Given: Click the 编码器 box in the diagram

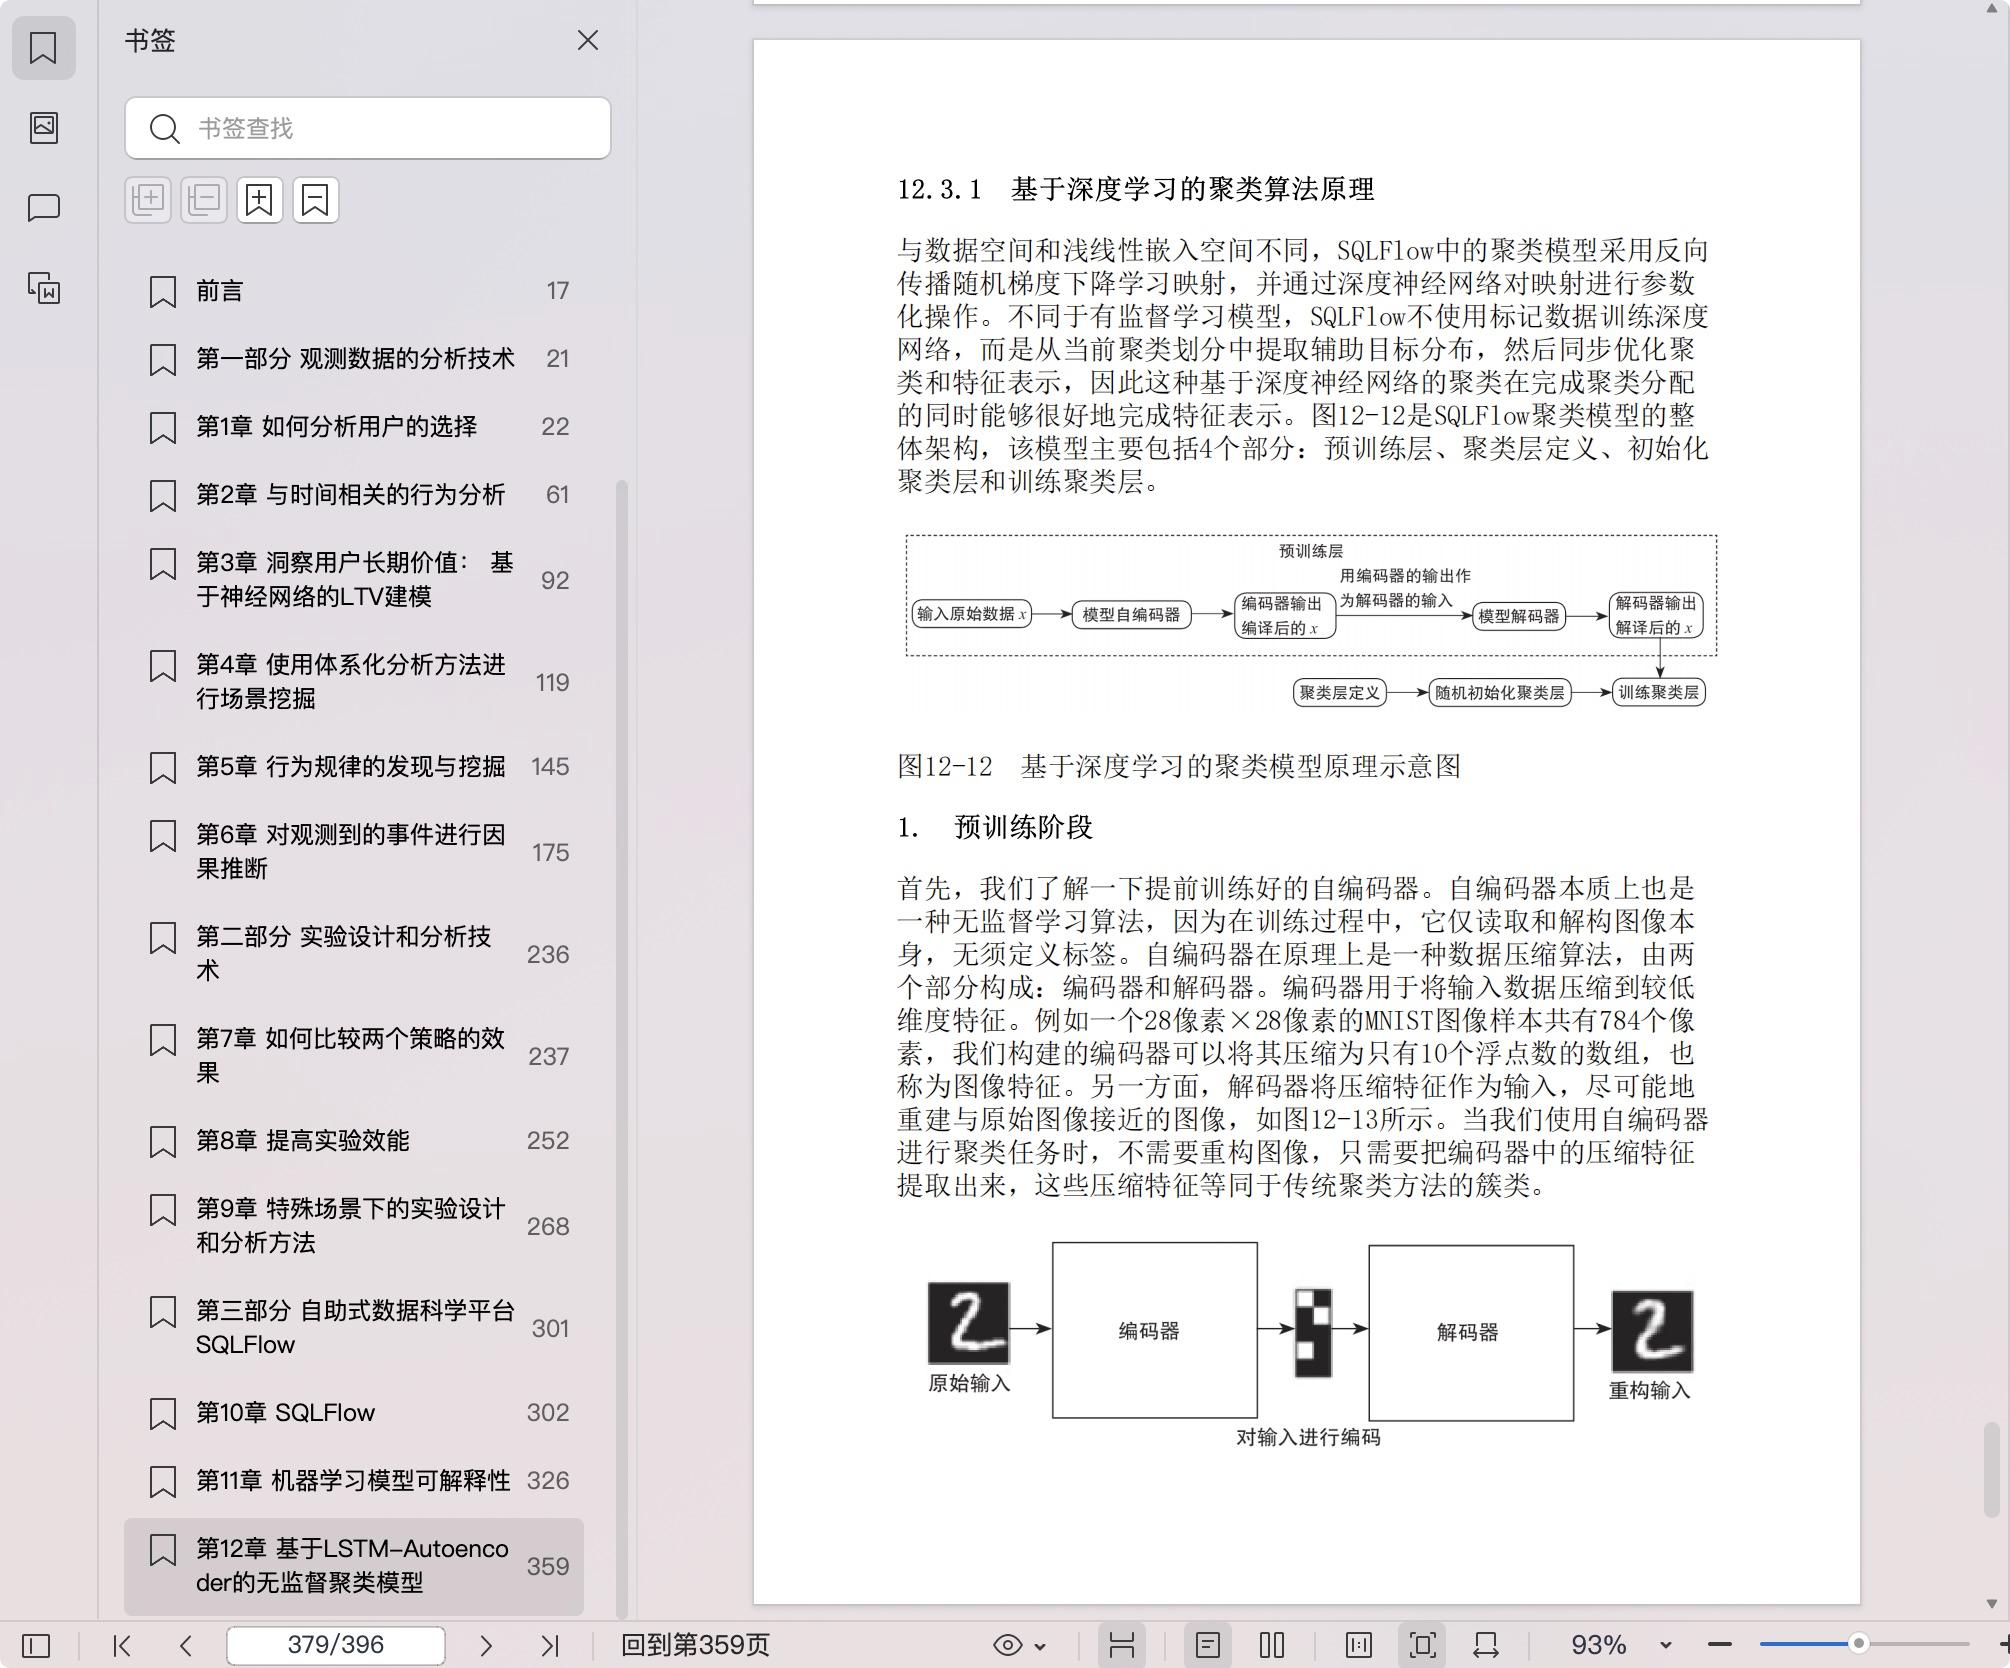Looking at the screenshot, I should click(x=1155, y=1330).
